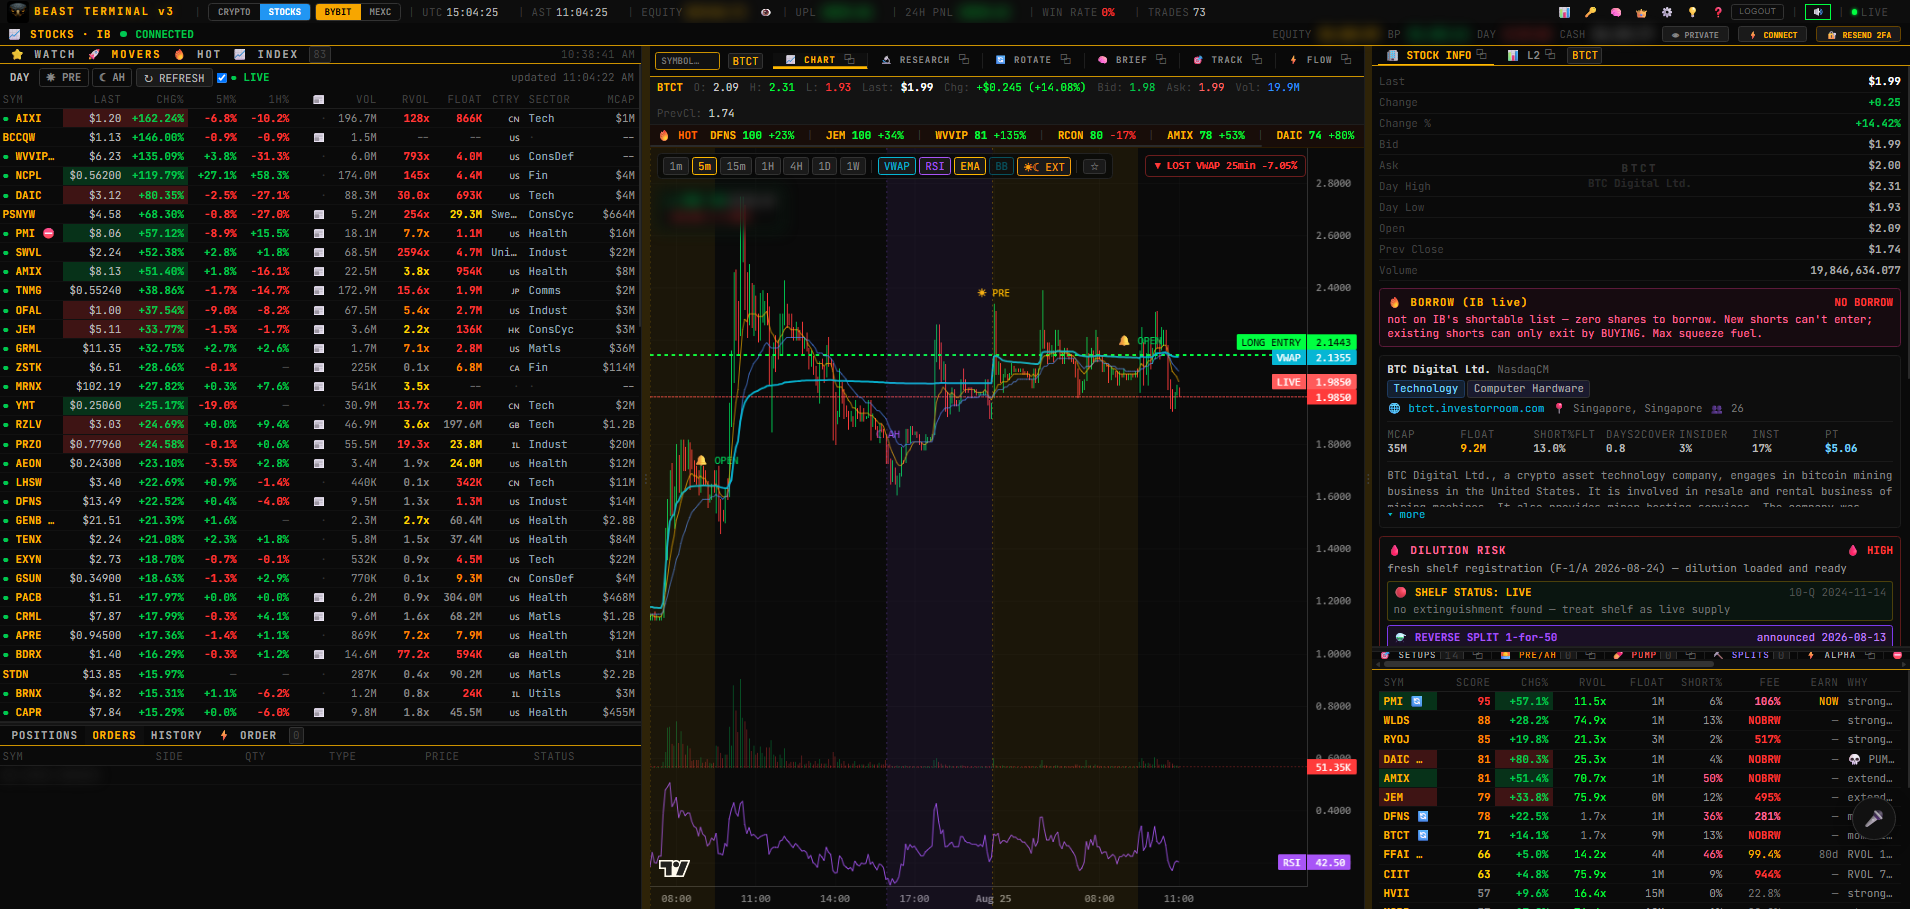
Task: Open the bar chart icon in top header
Action: 1564,12
